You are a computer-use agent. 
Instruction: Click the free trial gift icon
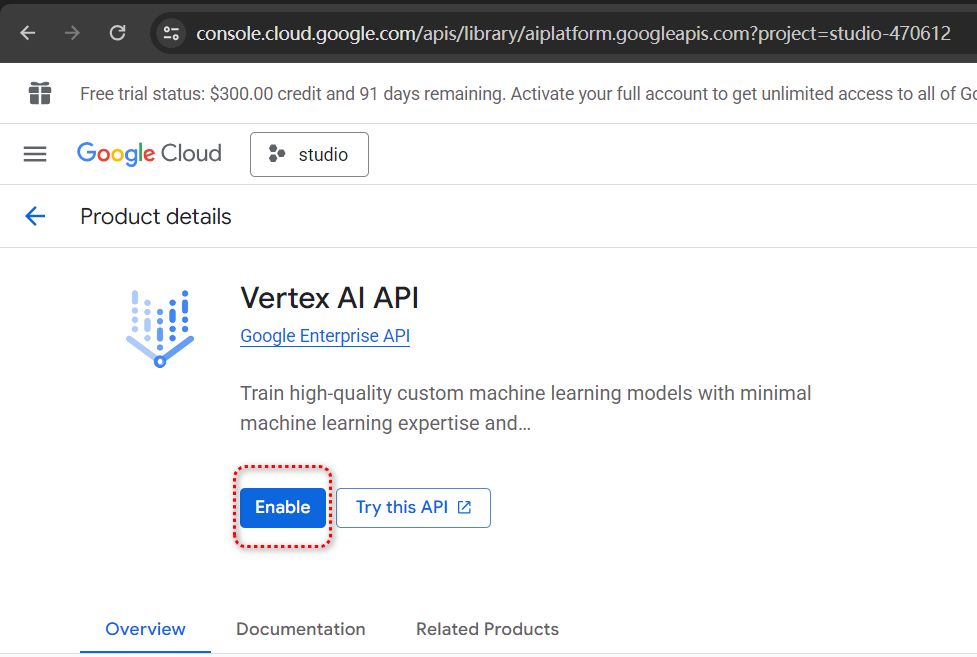coord(40,94)
